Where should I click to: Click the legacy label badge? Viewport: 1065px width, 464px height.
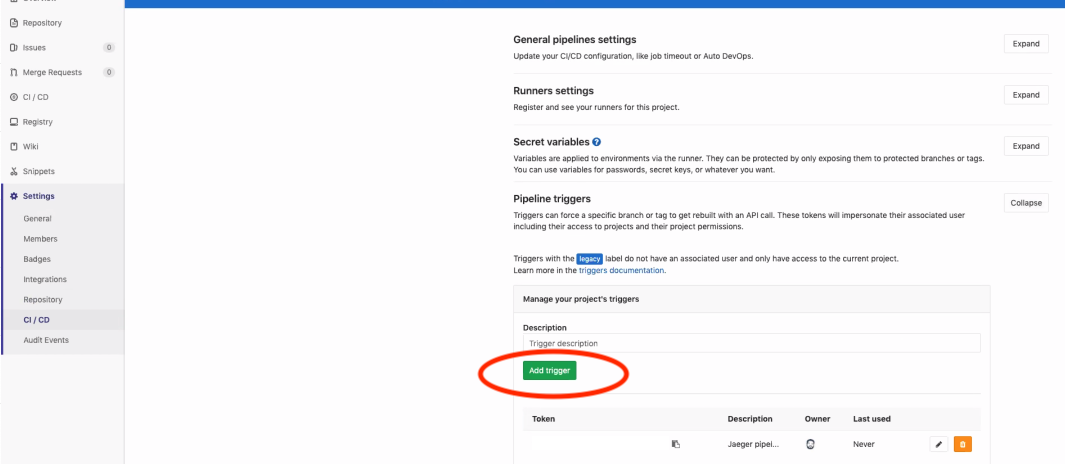tap(590, 259)
